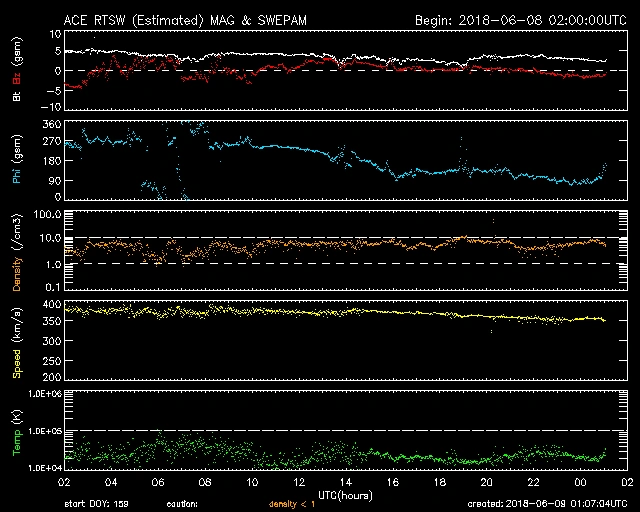Click the '00' UTC hour tick label
640x512 pixels.
point(580,482)
